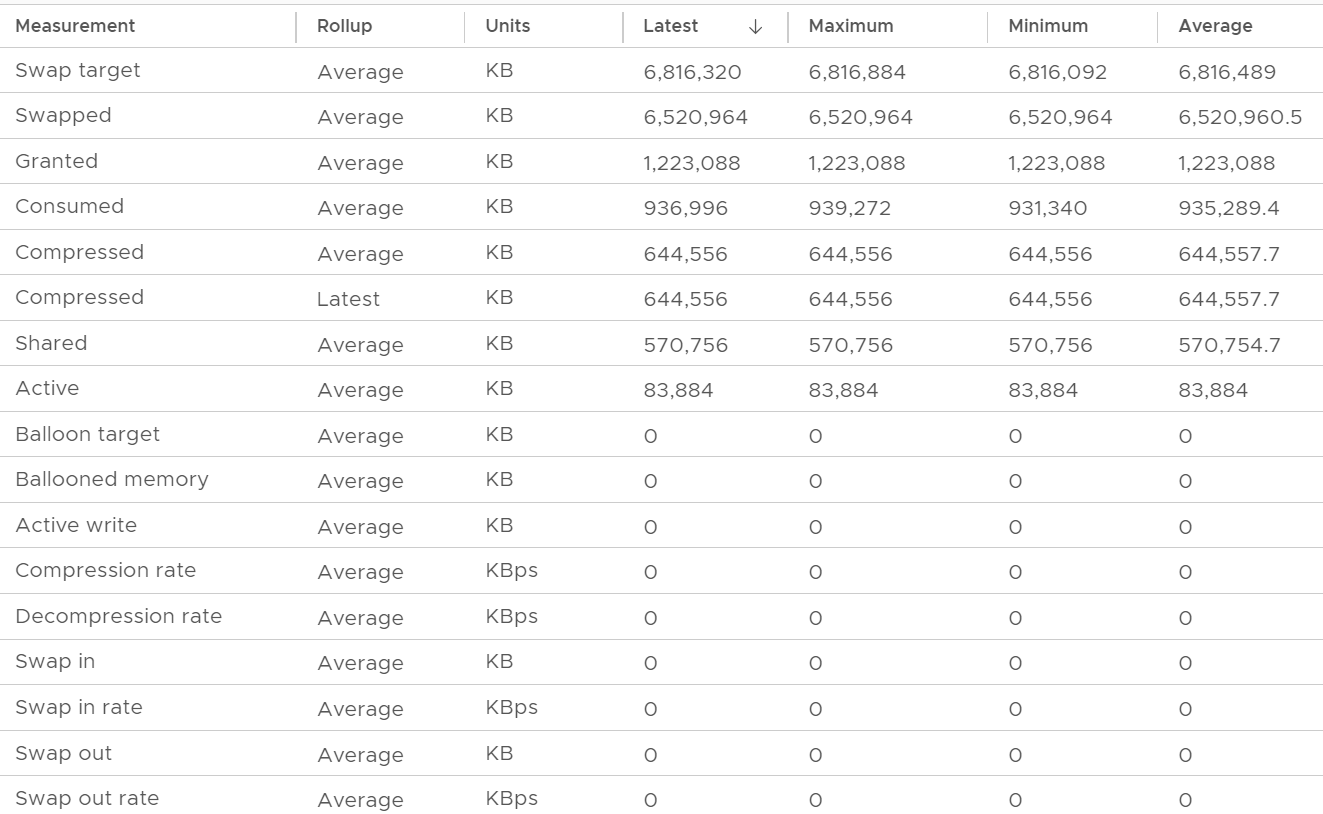Image resolution: width=1323 pixels, height=814 pixels.
Task: Sort by the Average column header
Action: tap(1215, 26)
